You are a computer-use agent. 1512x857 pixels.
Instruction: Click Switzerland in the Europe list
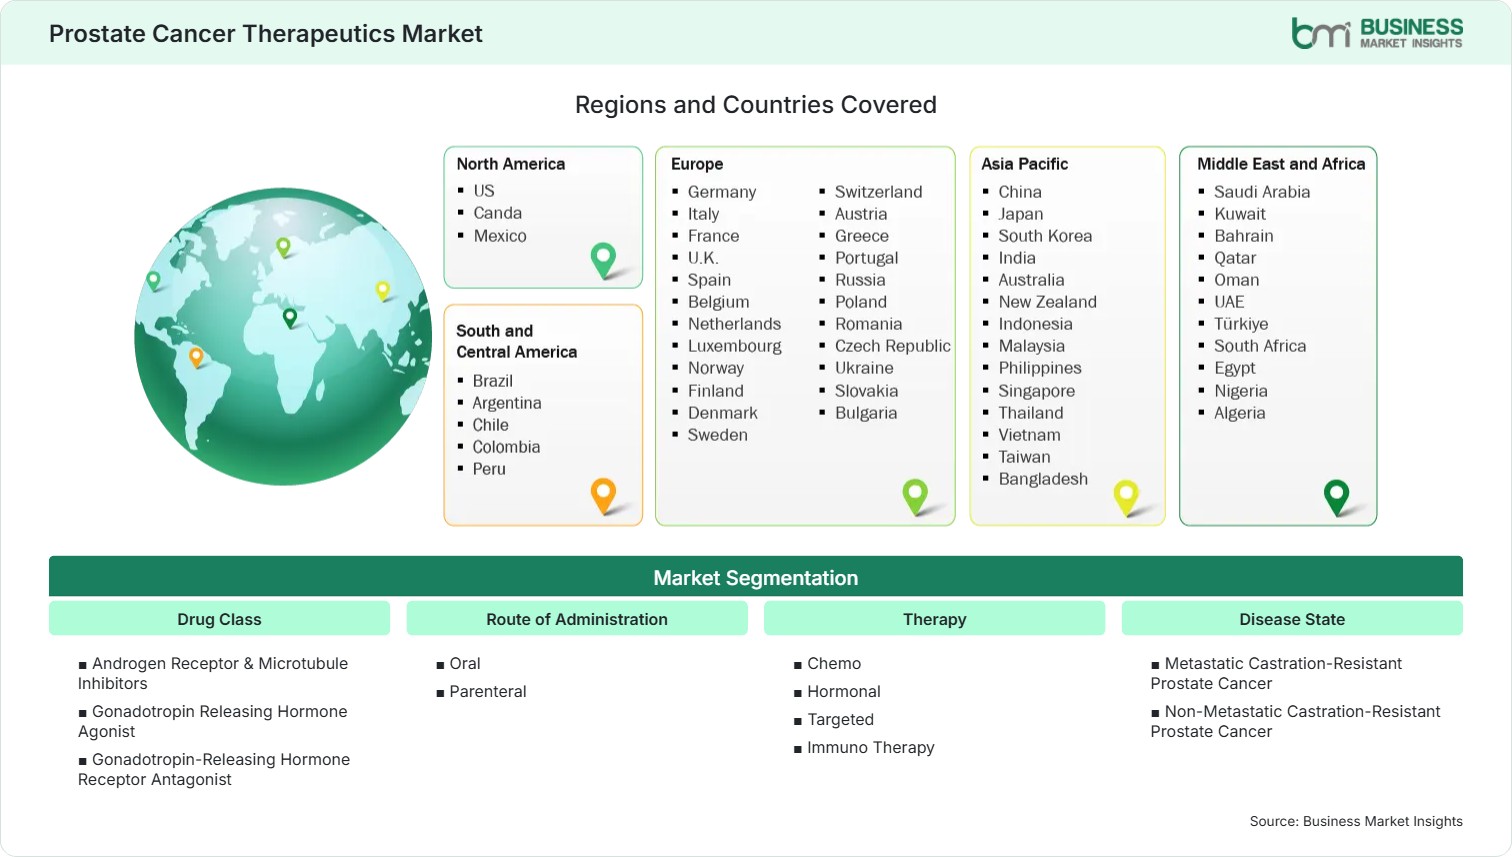click(878, 192)
